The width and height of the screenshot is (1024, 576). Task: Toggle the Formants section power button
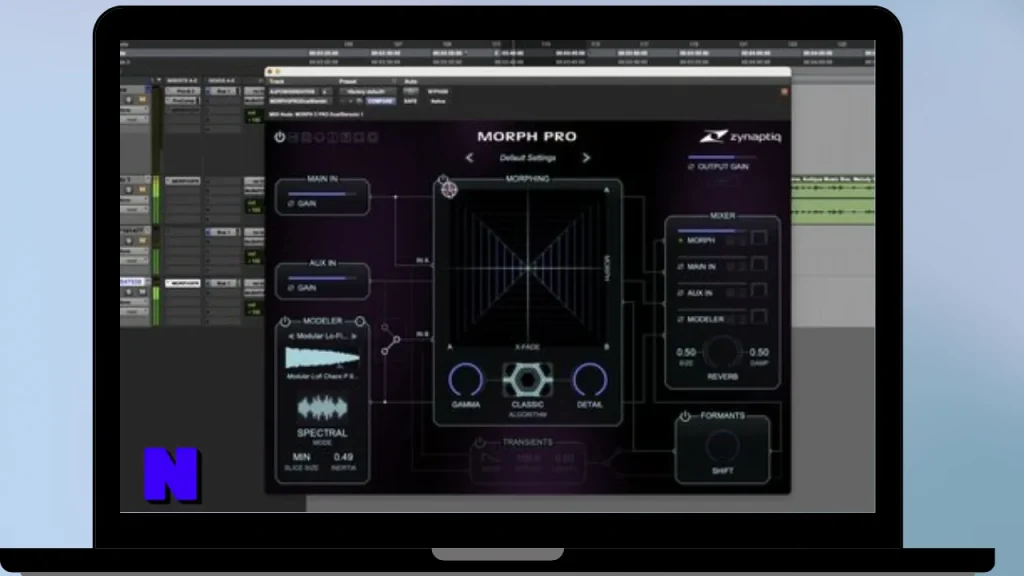coord(684,416)
